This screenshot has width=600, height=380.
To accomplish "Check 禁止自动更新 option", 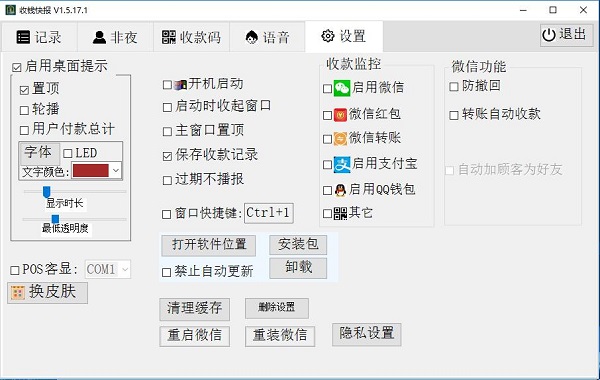I will [x=166, y=272].
